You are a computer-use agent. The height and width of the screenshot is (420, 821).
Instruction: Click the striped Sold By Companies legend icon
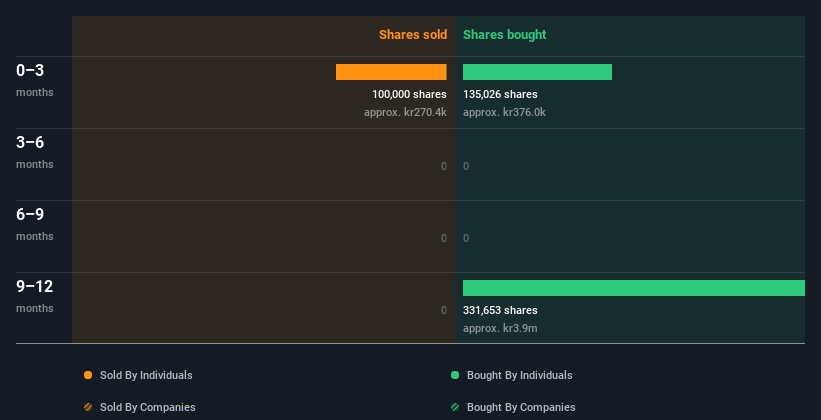(x=88, y=407)
